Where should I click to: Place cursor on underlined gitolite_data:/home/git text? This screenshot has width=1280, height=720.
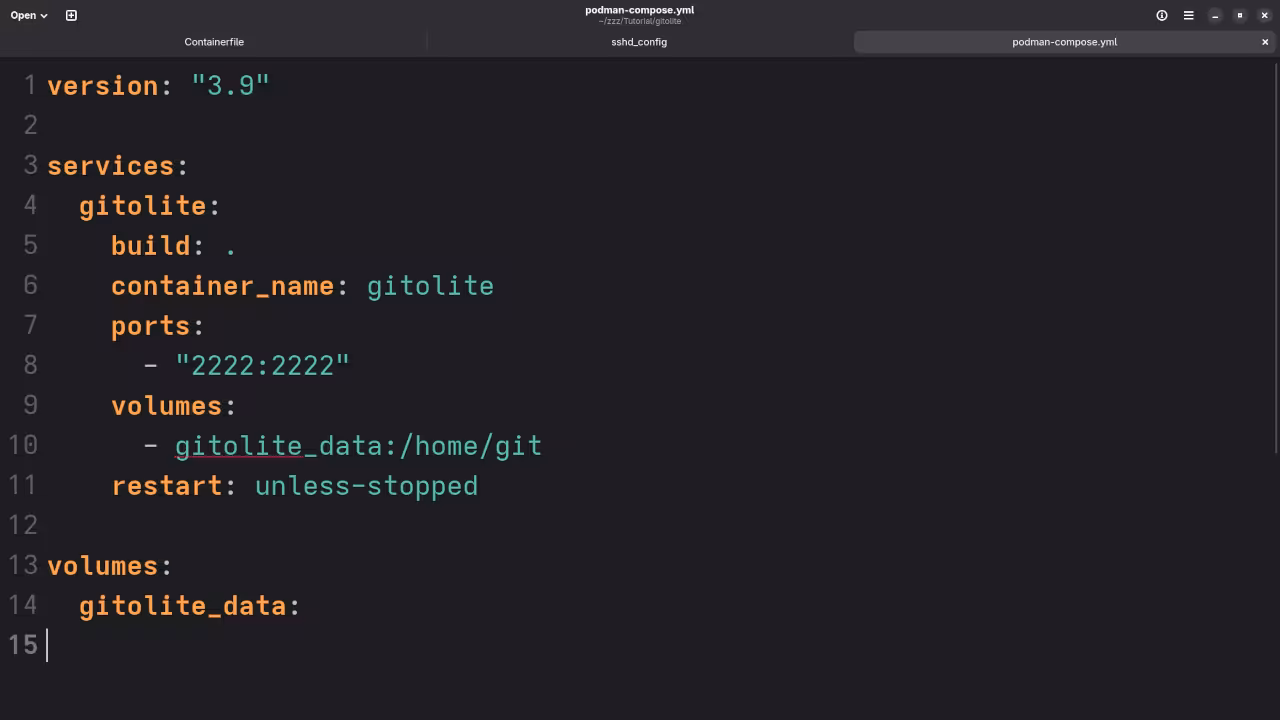coord(358,446)
